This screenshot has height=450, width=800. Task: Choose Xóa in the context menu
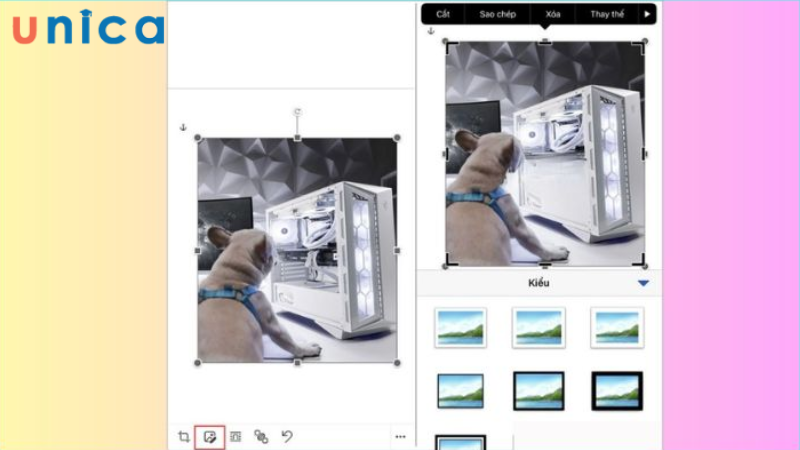click(553, 14)
